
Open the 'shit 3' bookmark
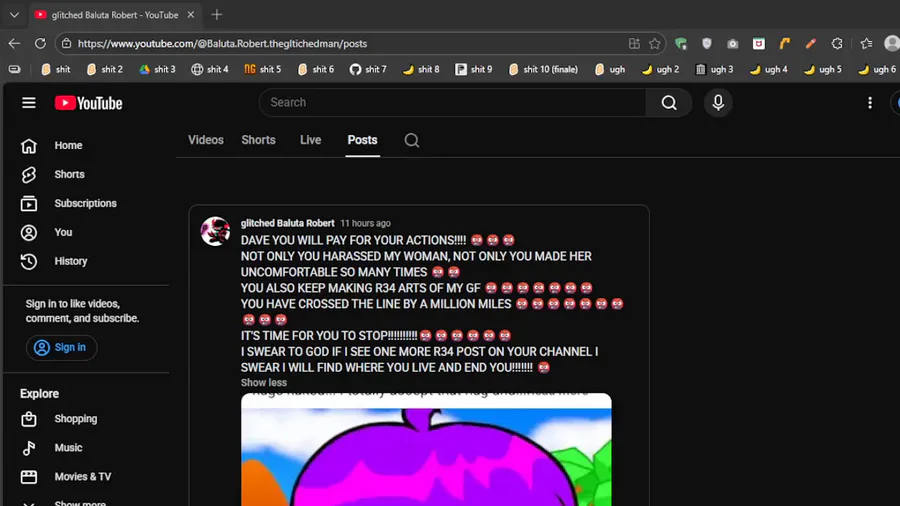coord(157,69)
